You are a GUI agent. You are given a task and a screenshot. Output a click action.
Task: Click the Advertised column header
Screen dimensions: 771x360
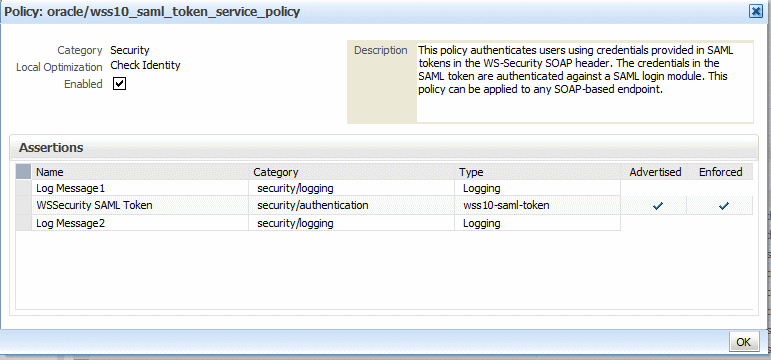[655, 172]
